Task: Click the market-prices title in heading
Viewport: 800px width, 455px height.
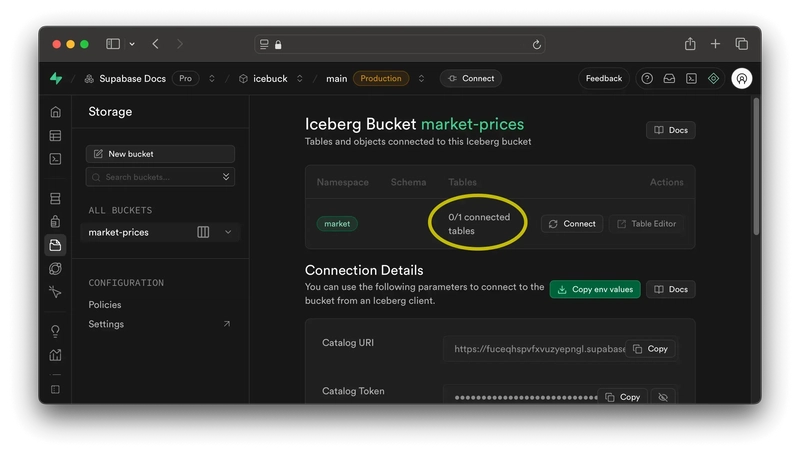Action: (x=472, y=124)
